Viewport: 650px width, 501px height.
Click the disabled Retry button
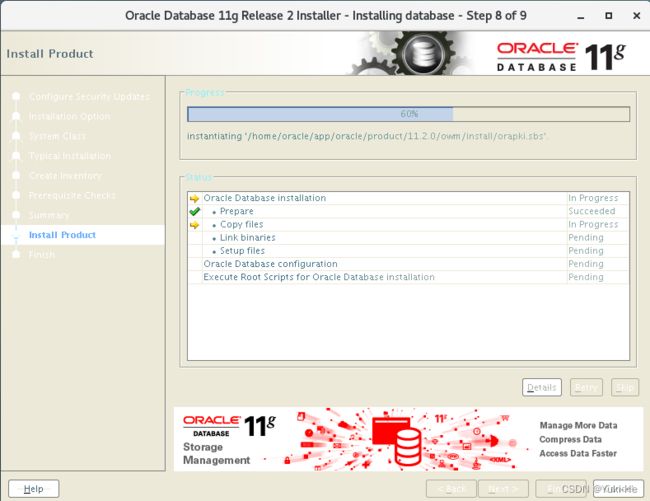coord(586,387)
